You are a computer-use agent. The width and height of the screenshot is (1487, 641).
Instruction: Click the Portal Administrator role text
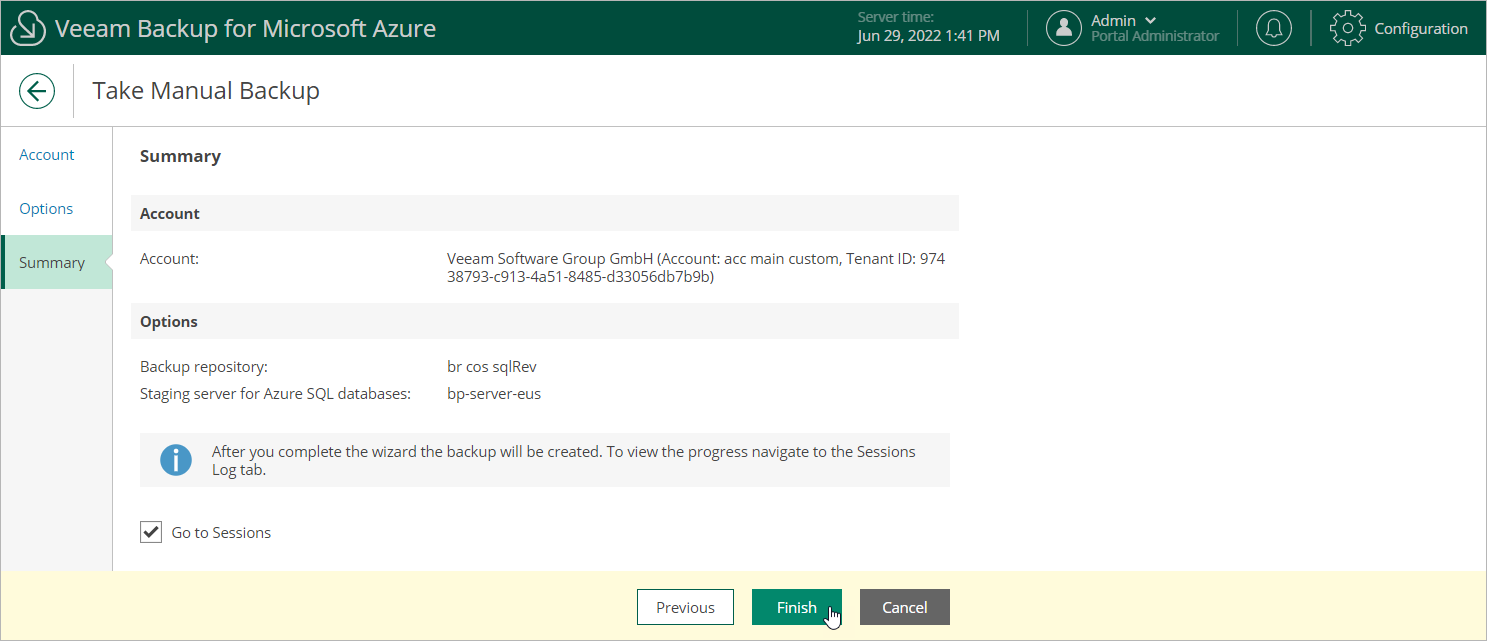coord(1155,36)
